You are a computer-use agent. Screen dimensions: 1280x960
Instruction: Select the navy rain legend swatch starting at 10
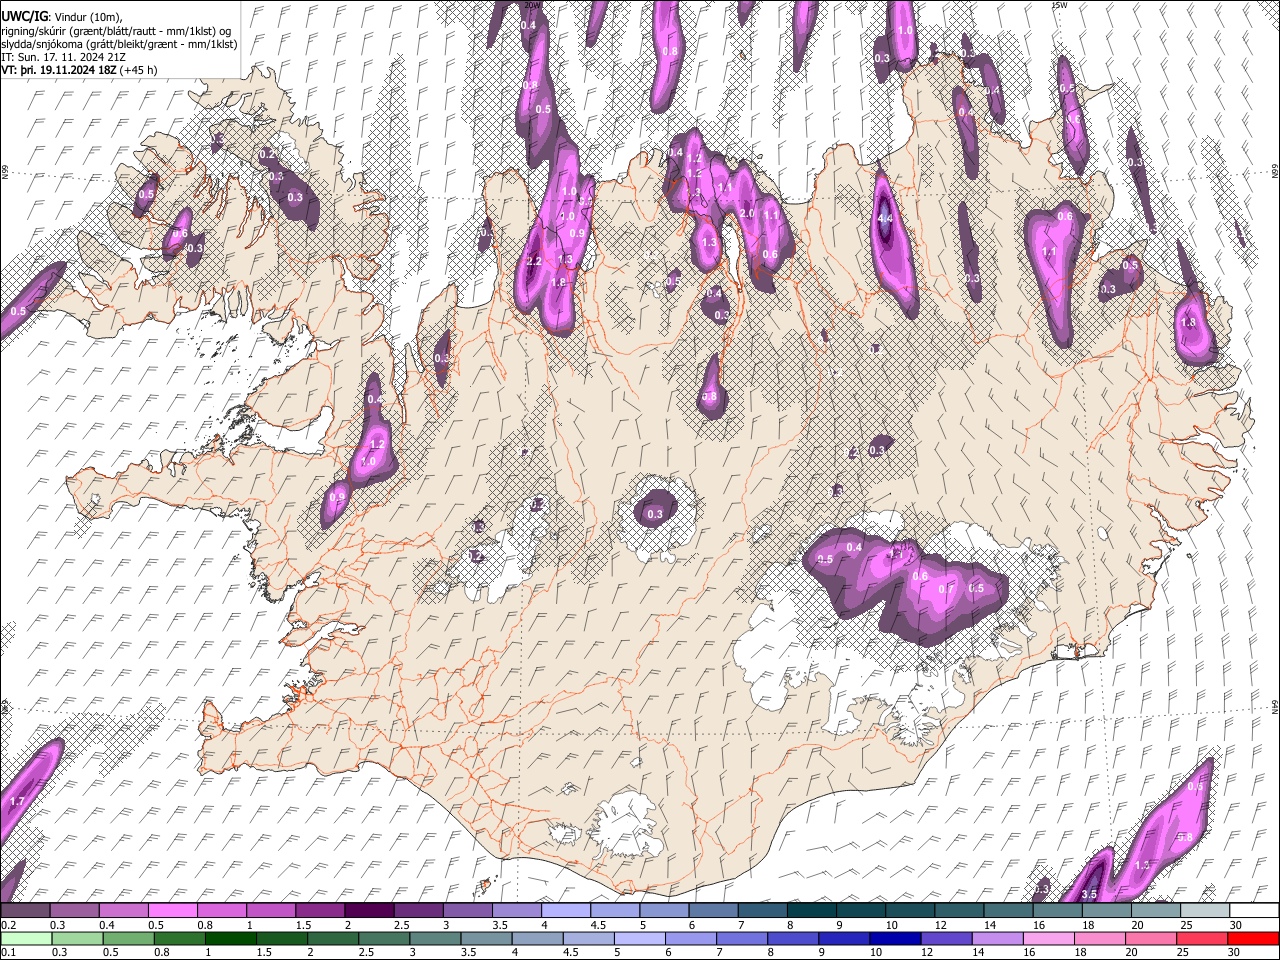[x=893, y=938]
